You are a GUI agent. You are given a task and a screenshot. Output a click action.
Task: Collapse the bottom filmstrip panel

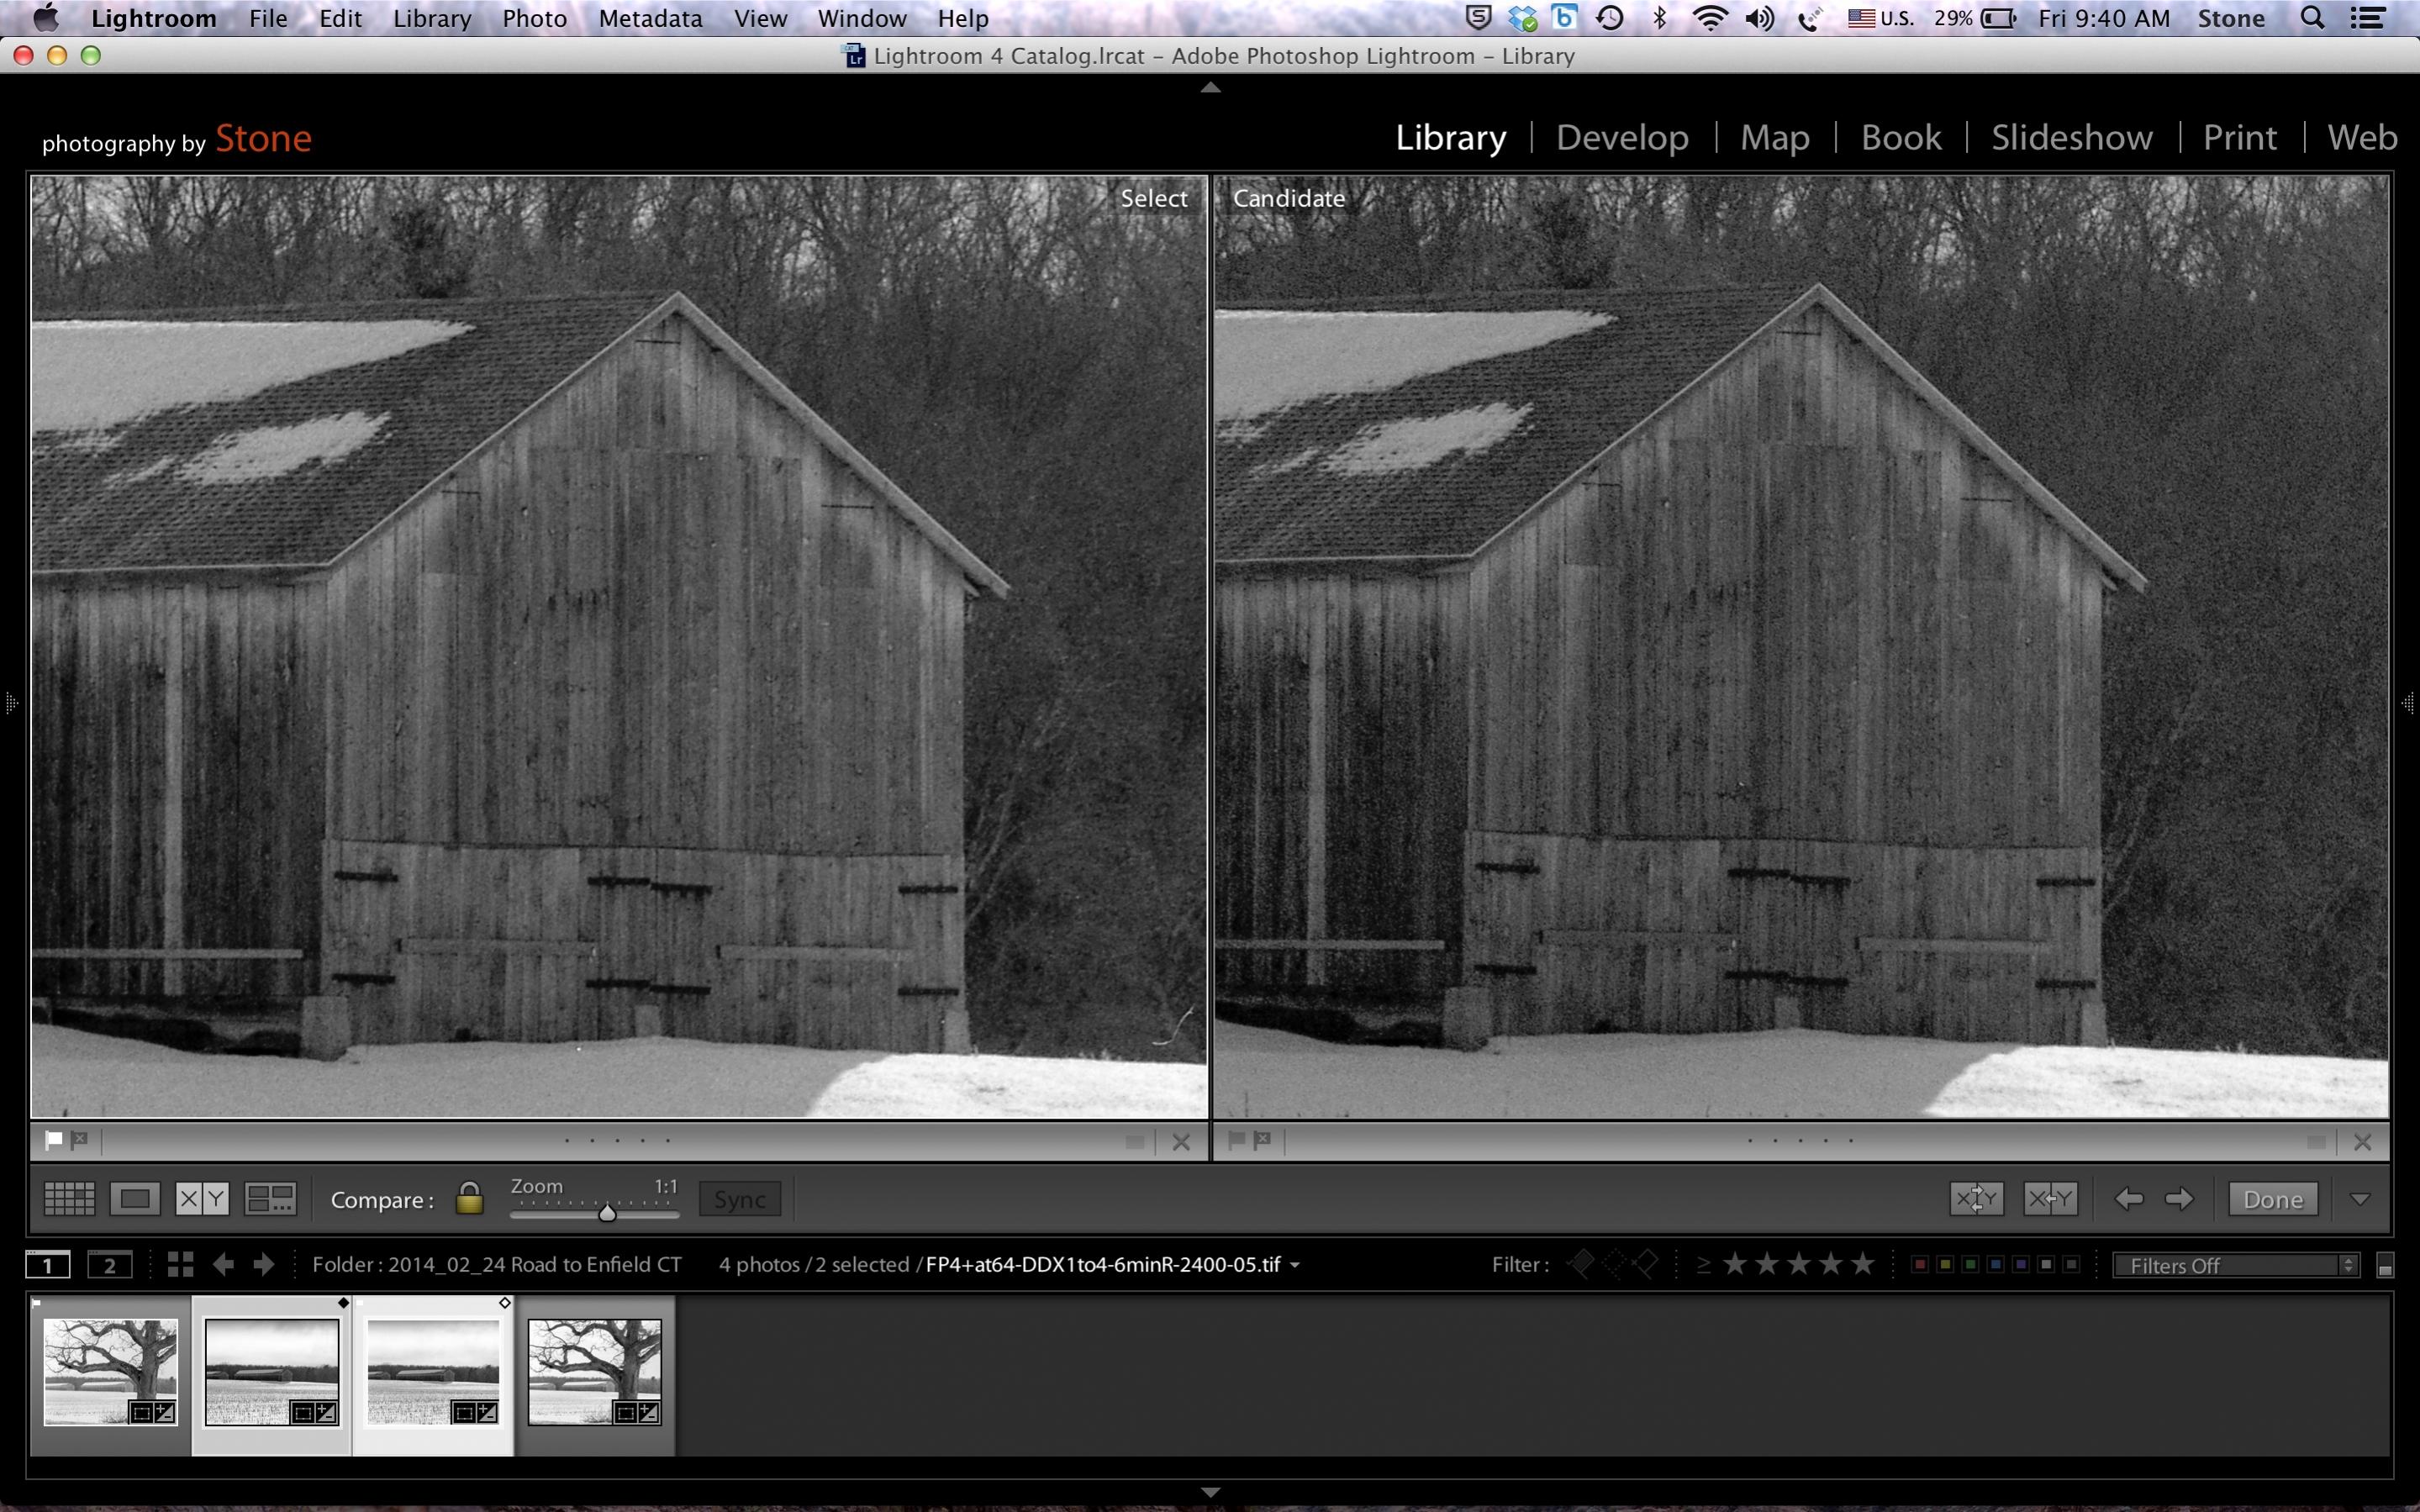point(1210,1492)
